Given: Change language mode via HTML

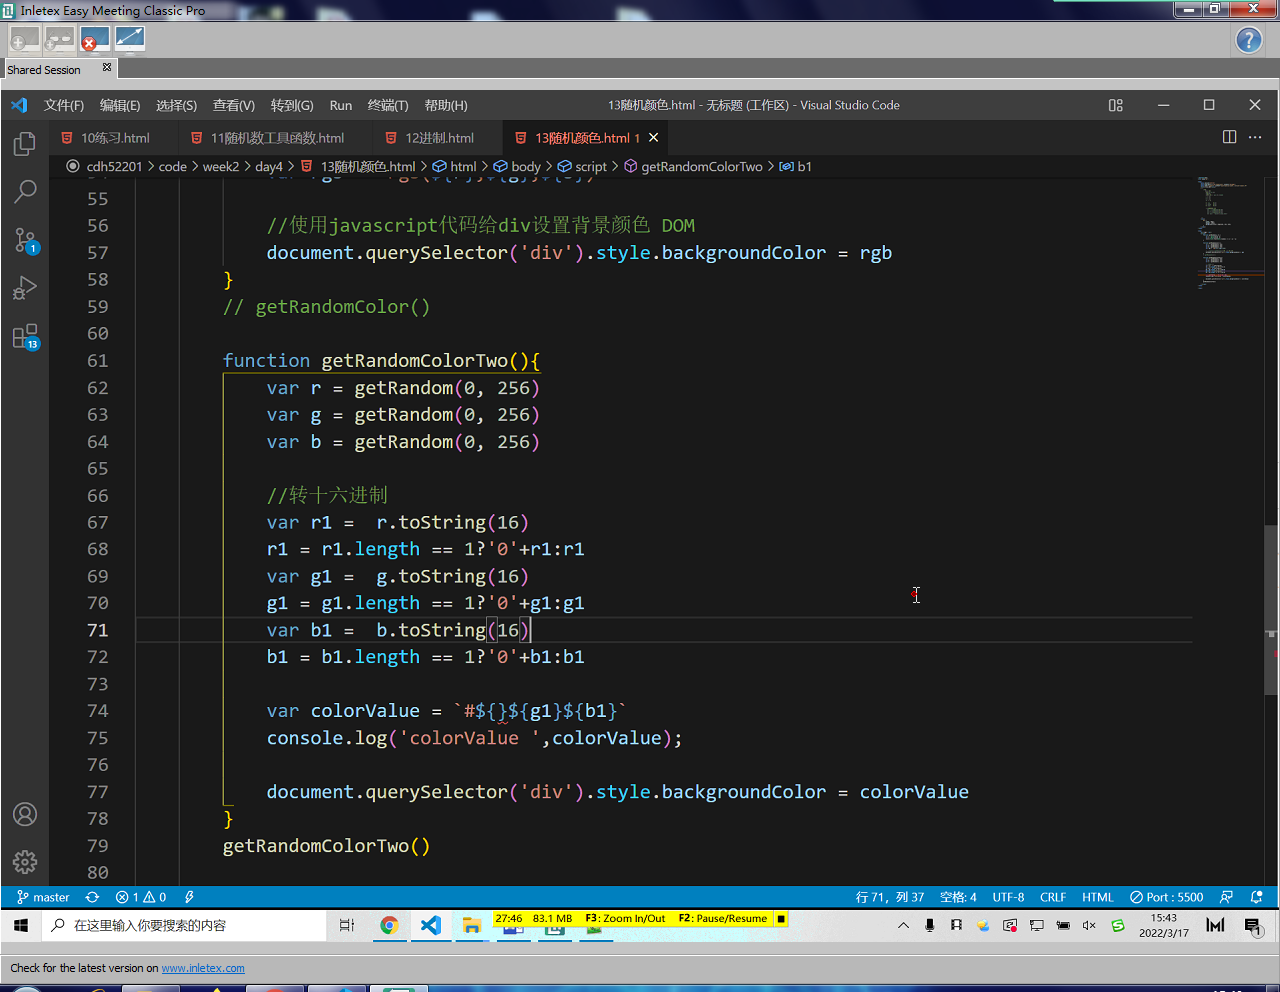Looking at the screenshot, I should pyautogui.click(x=1097, y=897).
